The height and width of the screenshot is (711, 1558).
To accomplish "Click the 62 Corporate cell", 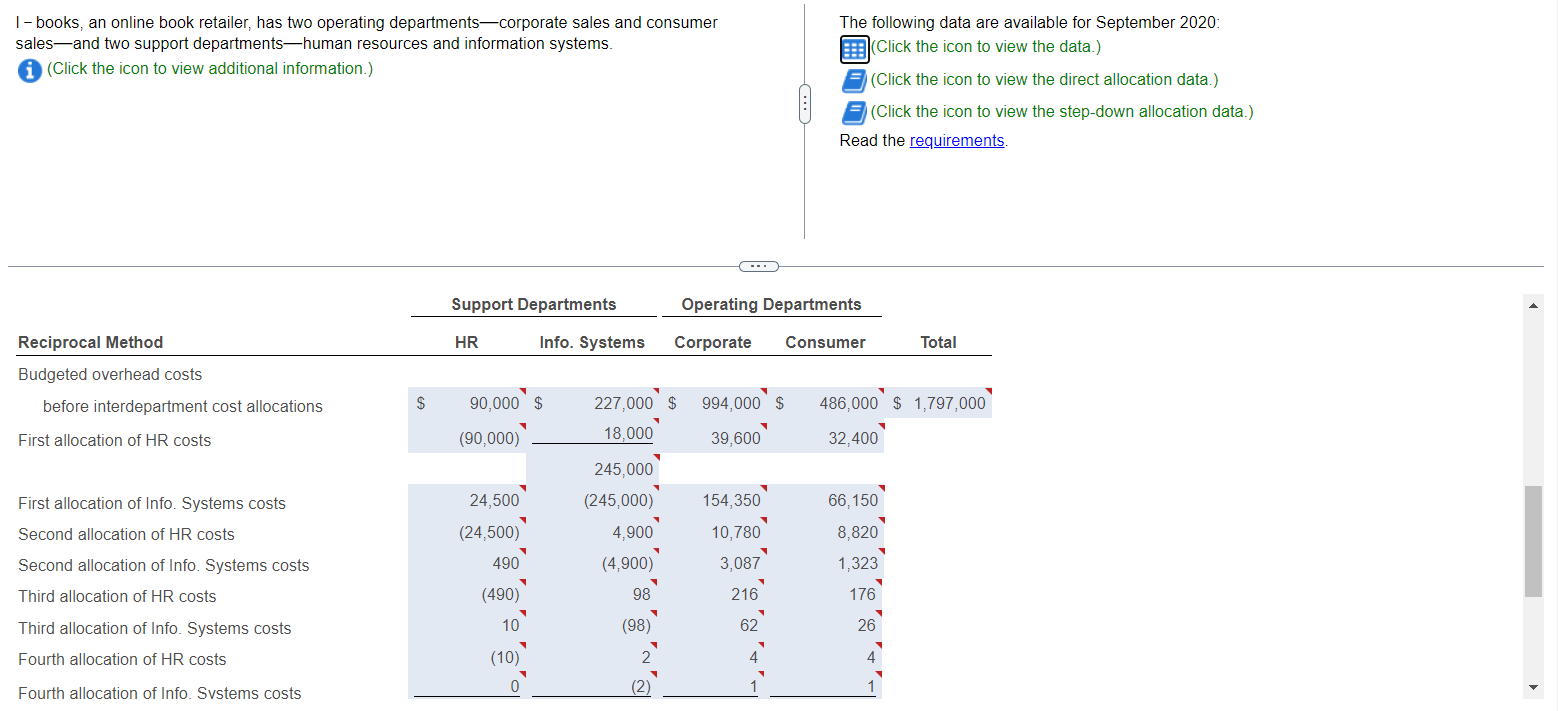I will coord(713,625).
